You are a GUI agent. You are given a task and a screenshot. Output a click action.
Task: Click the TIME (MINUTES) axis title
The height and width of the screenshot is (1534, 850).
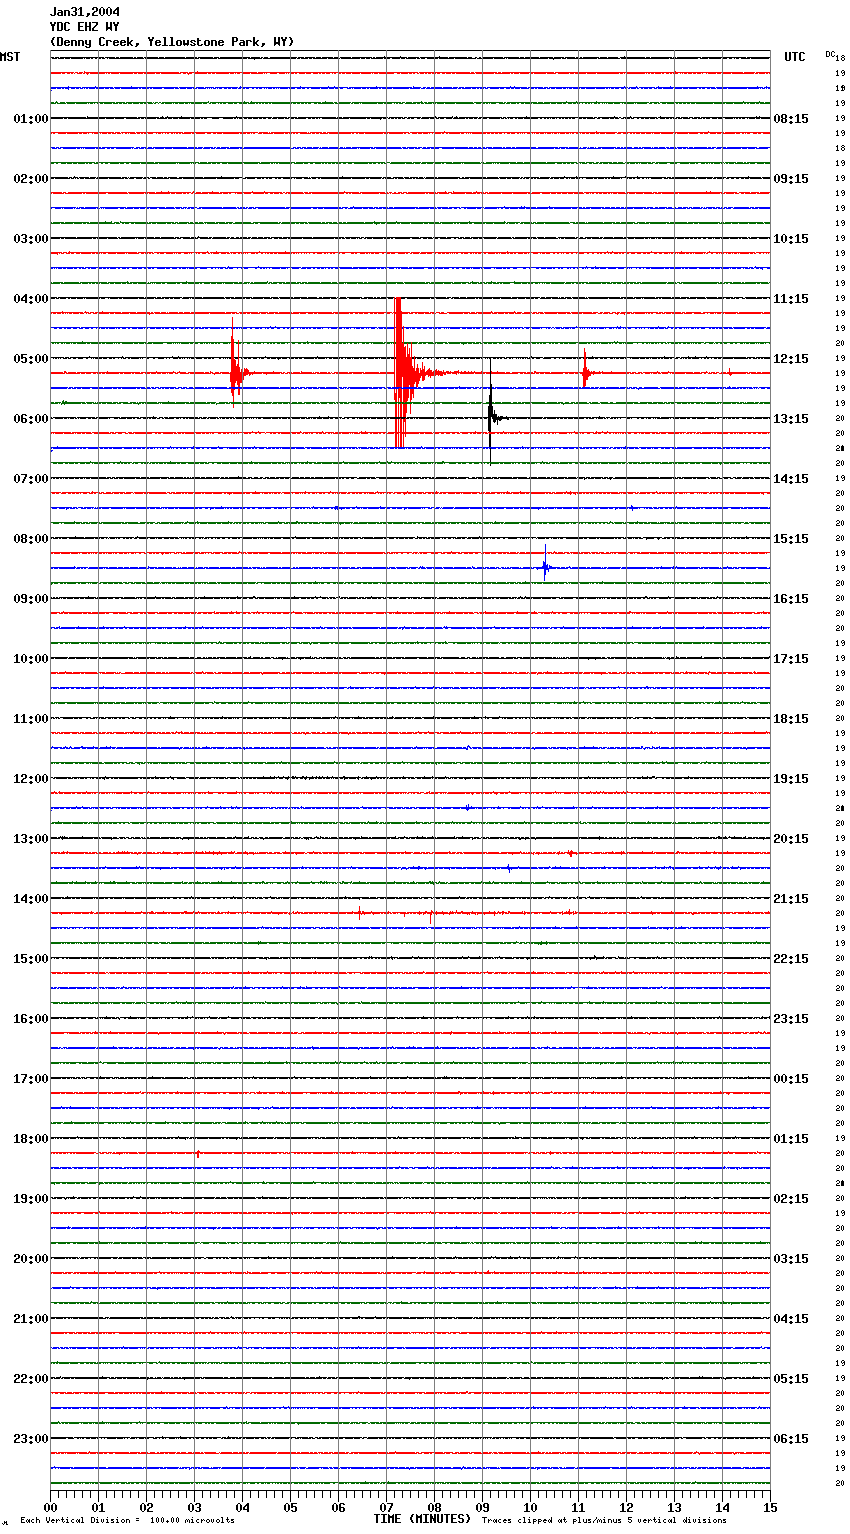pos(422,1519)
